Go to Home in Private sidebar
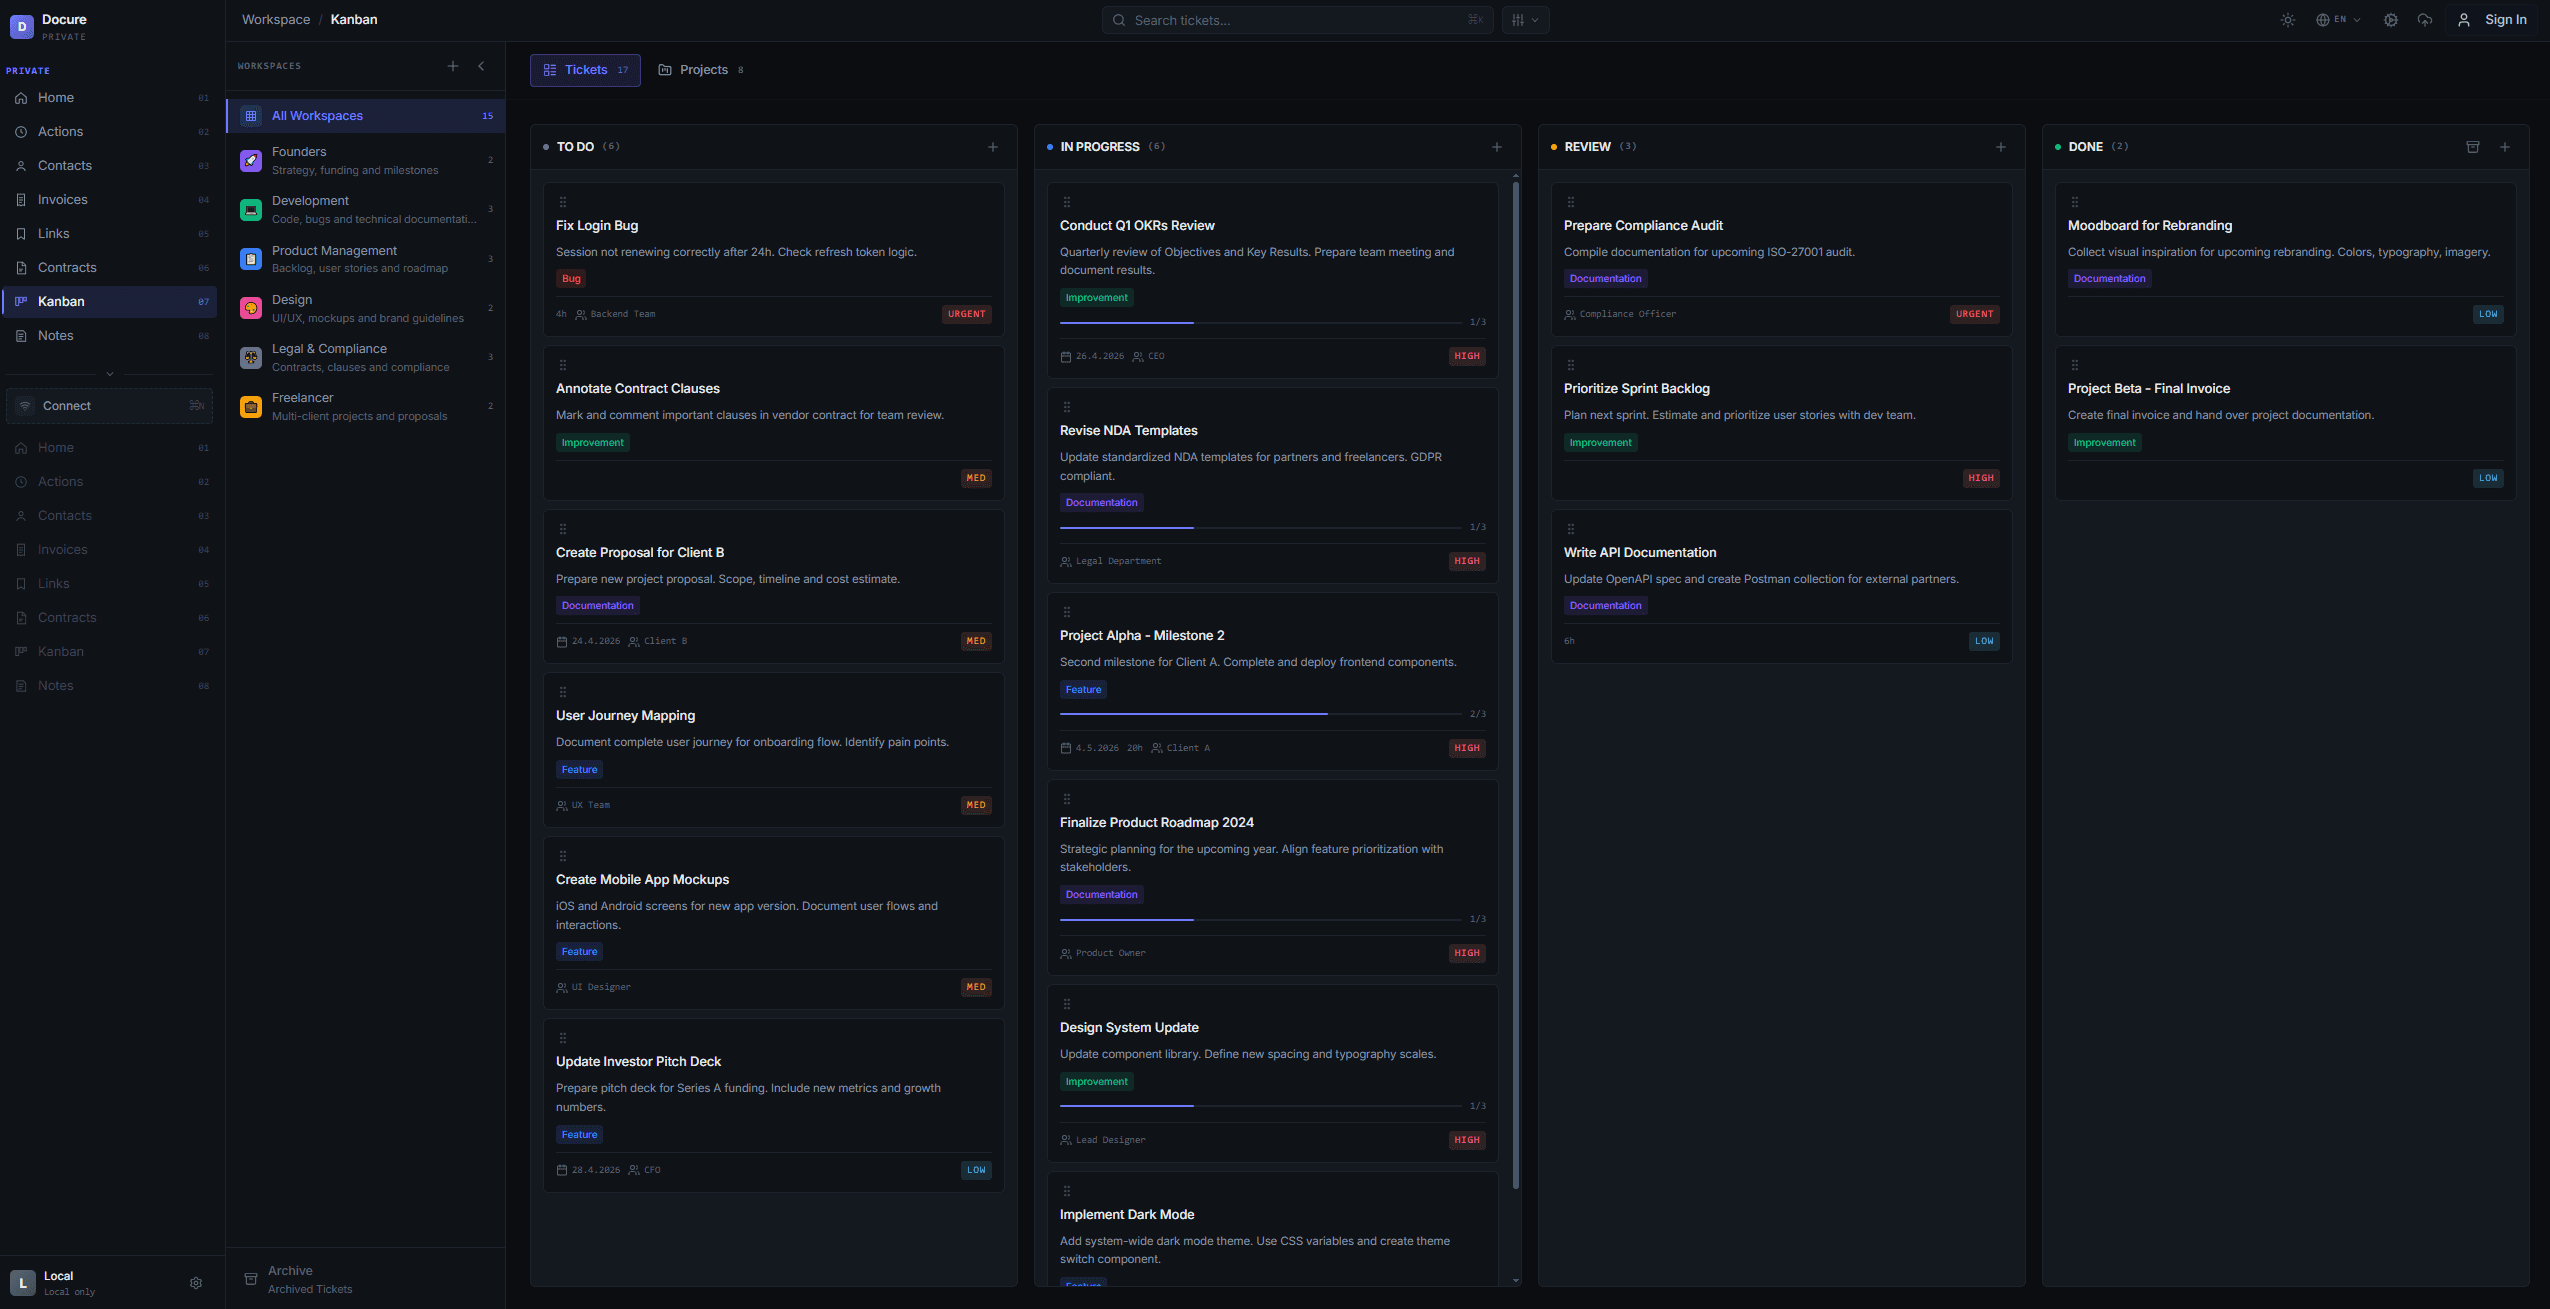Screen dimensions: 2550x1309 pyautogui.click(x=111, y=98)
